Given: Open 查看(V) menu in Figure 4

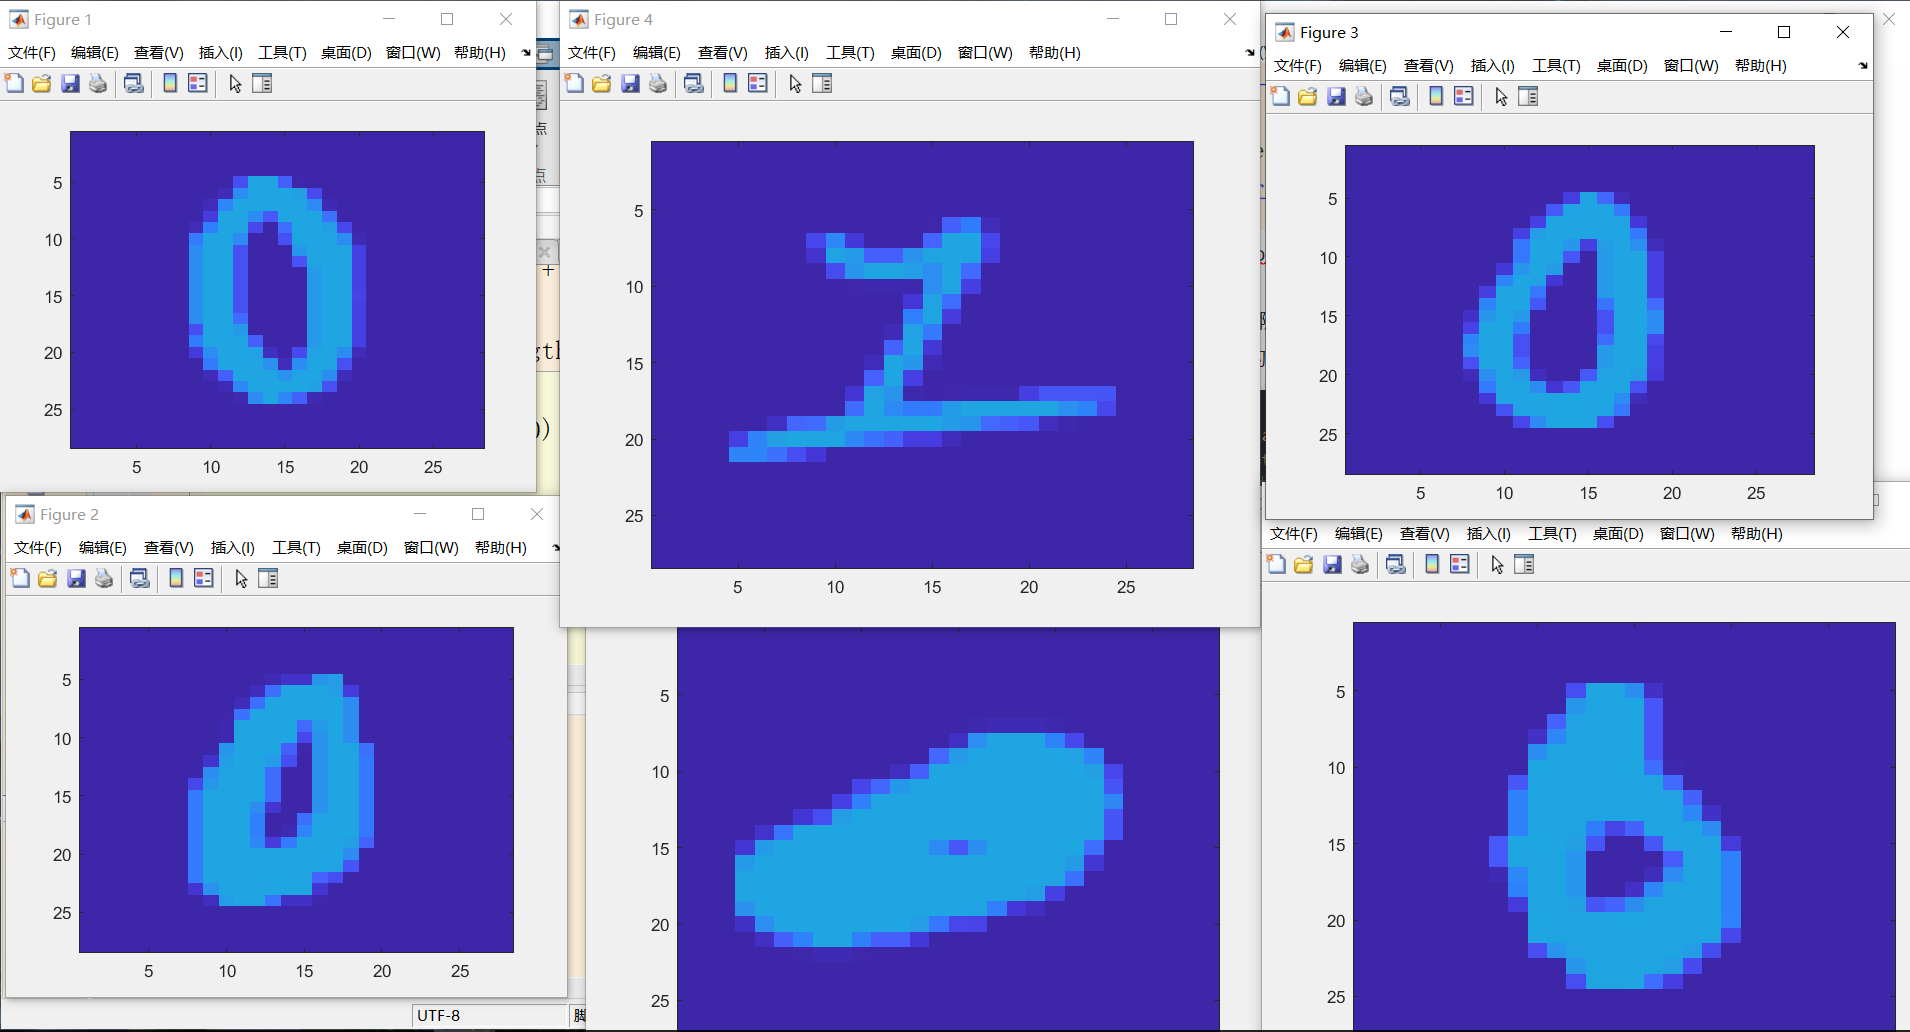Looking at the screenshot, I should click(x=723, y=53).
